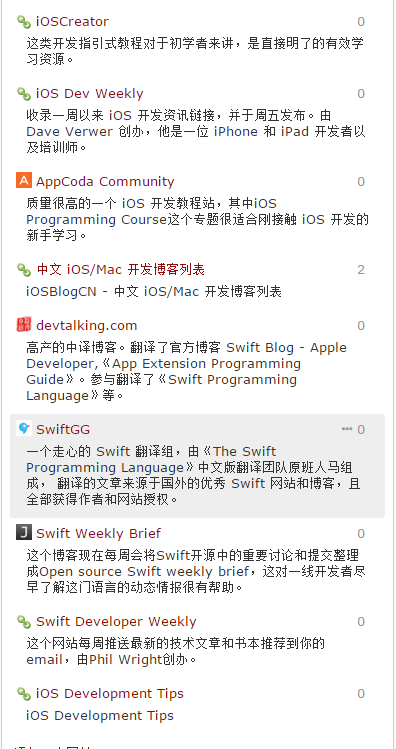Open the Swift Weekly Brief link
Screen dimensions: 396x749
tap(98, 533)
